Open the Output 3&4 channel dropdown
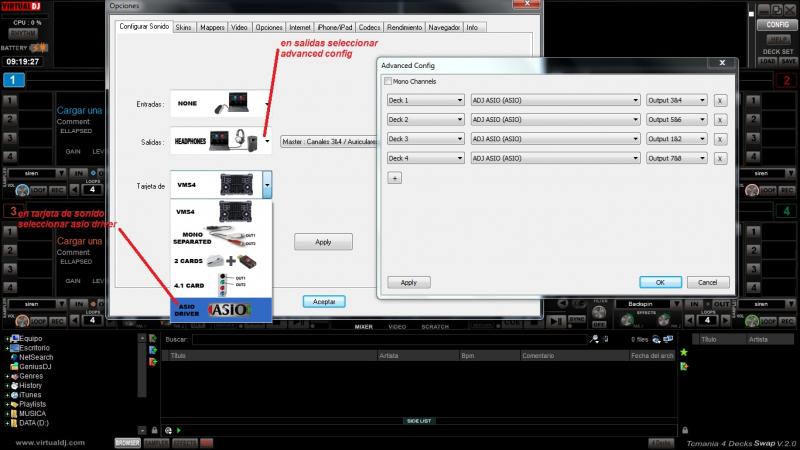Screen dimensions: 800x450 pyautogui.click(x=677, y=101)
